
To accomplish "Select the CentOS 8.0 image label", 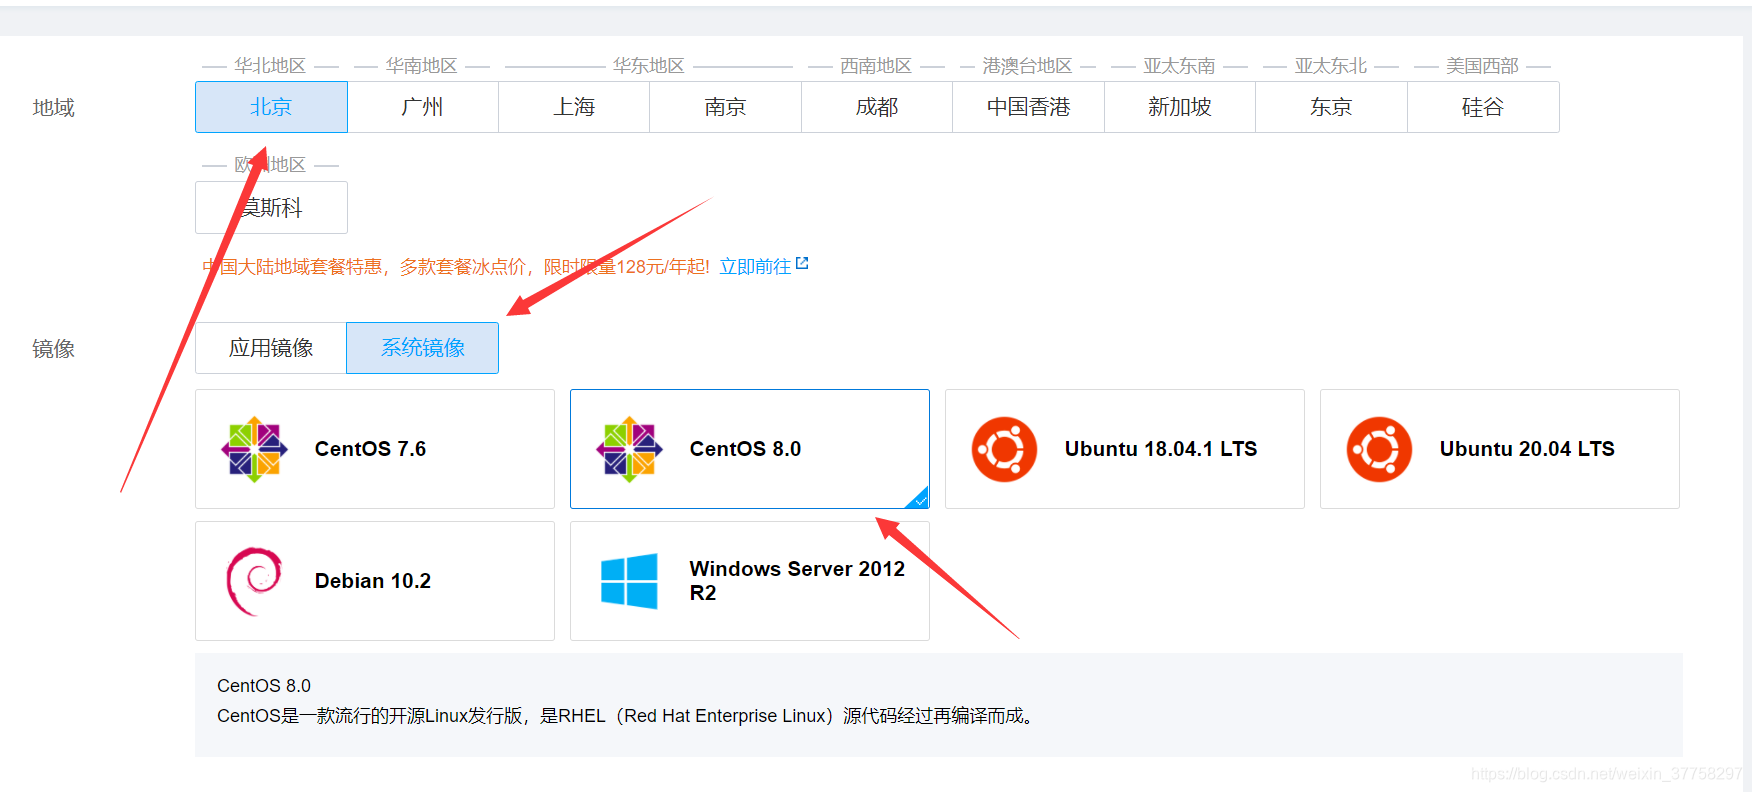I will [745, 449].
